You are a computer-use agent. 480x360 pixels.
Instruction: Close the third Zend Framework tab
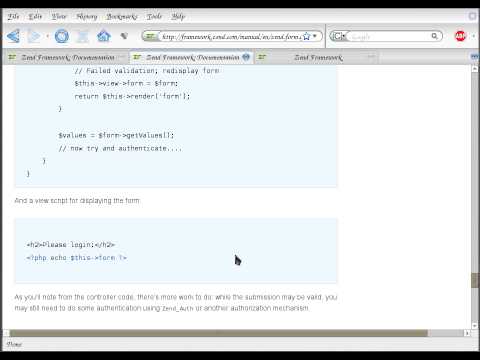click(x=371, y=57)
